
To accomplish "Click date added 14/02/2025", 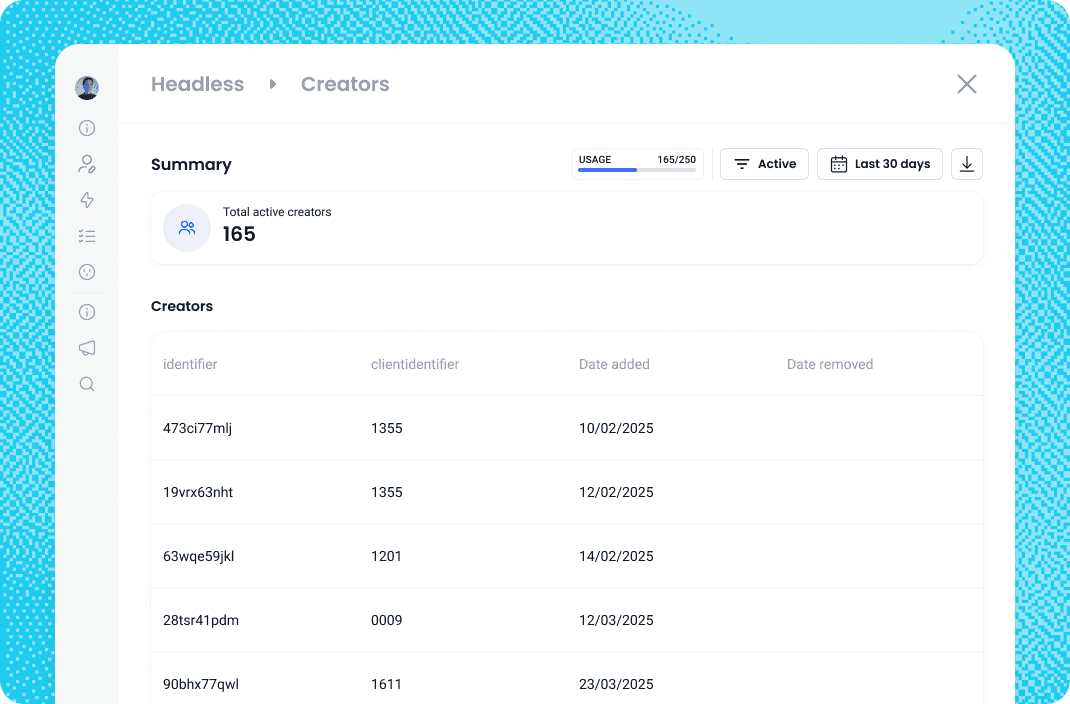I will (x=616, y=557).
